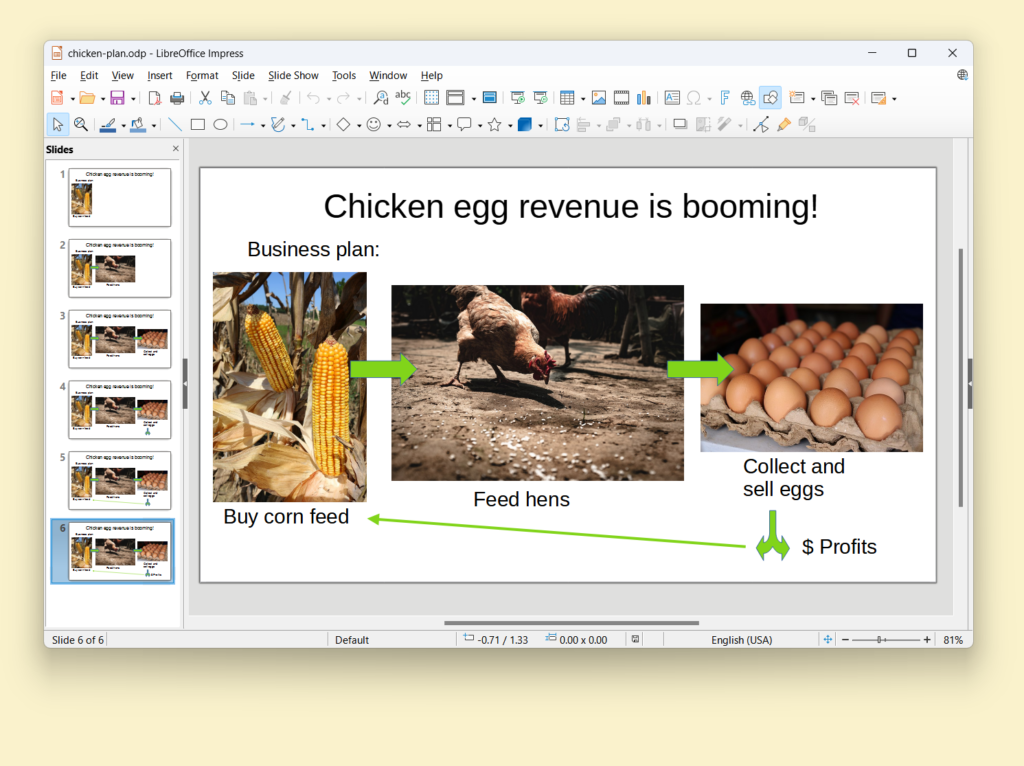Open the Symbol Shapes smiley dropdown arrow
Viewport: 1024px width, 766px height.
pyautogui.click(x=389, y=126)
